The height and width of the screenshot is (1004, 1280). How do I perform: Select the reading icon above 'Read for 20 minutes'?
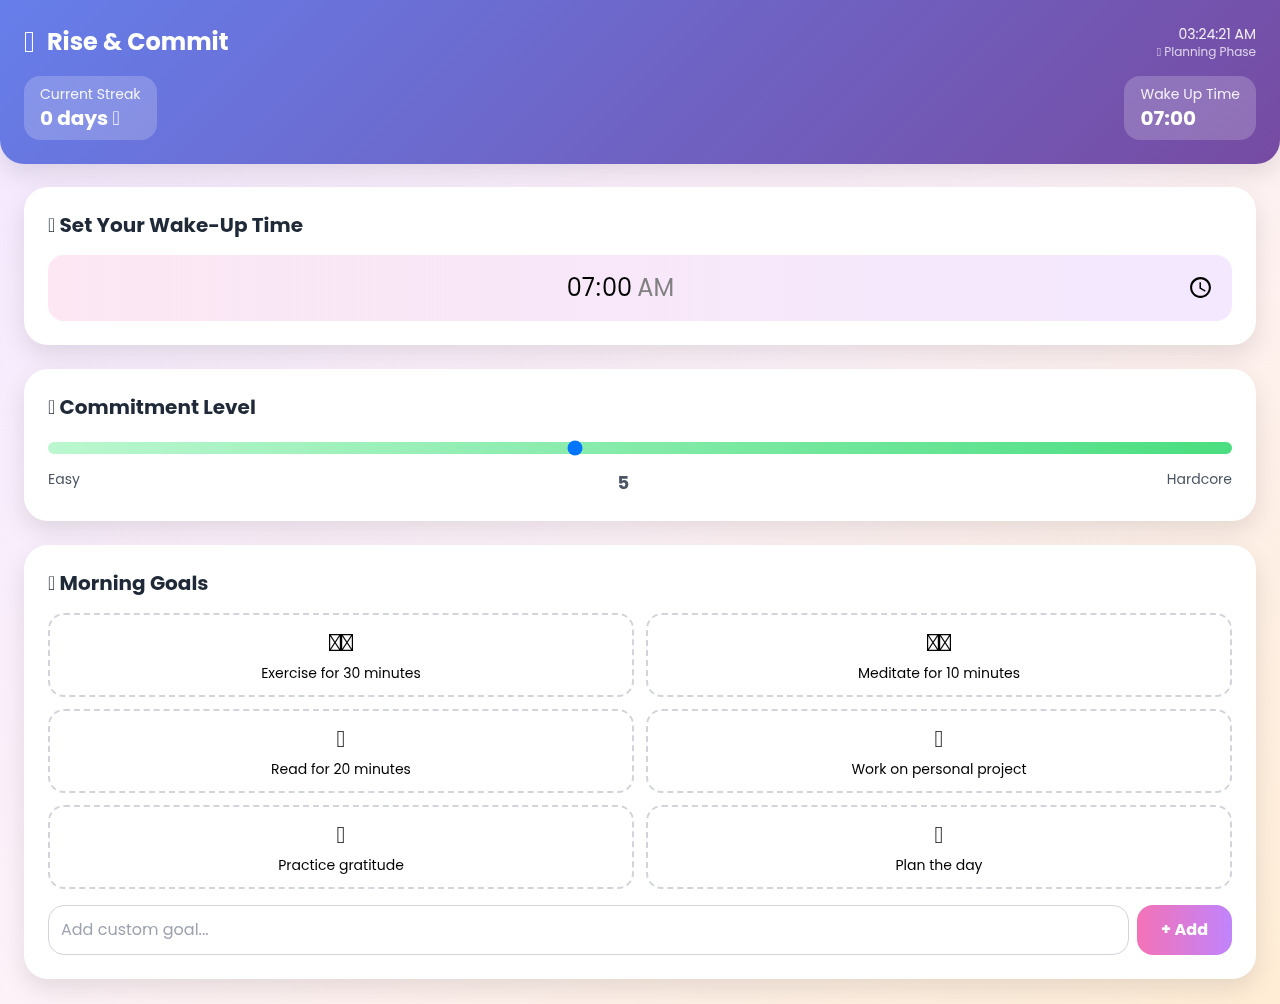click(340, 737)
